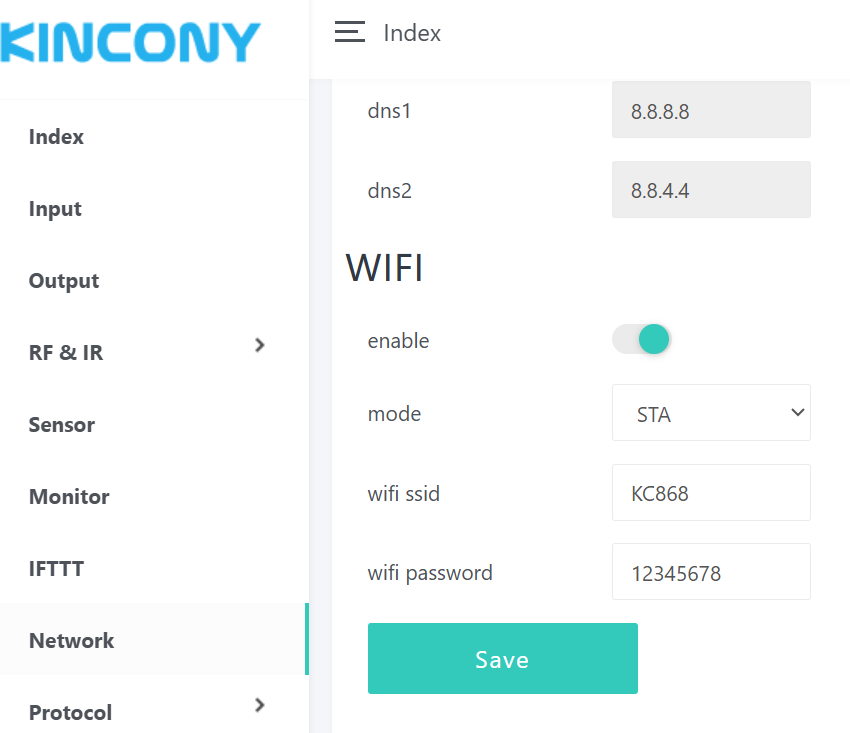Open the IFTTT sidebar entry
Image resolution: width=850 pixels, height=733 pixels.
(56, 569)
